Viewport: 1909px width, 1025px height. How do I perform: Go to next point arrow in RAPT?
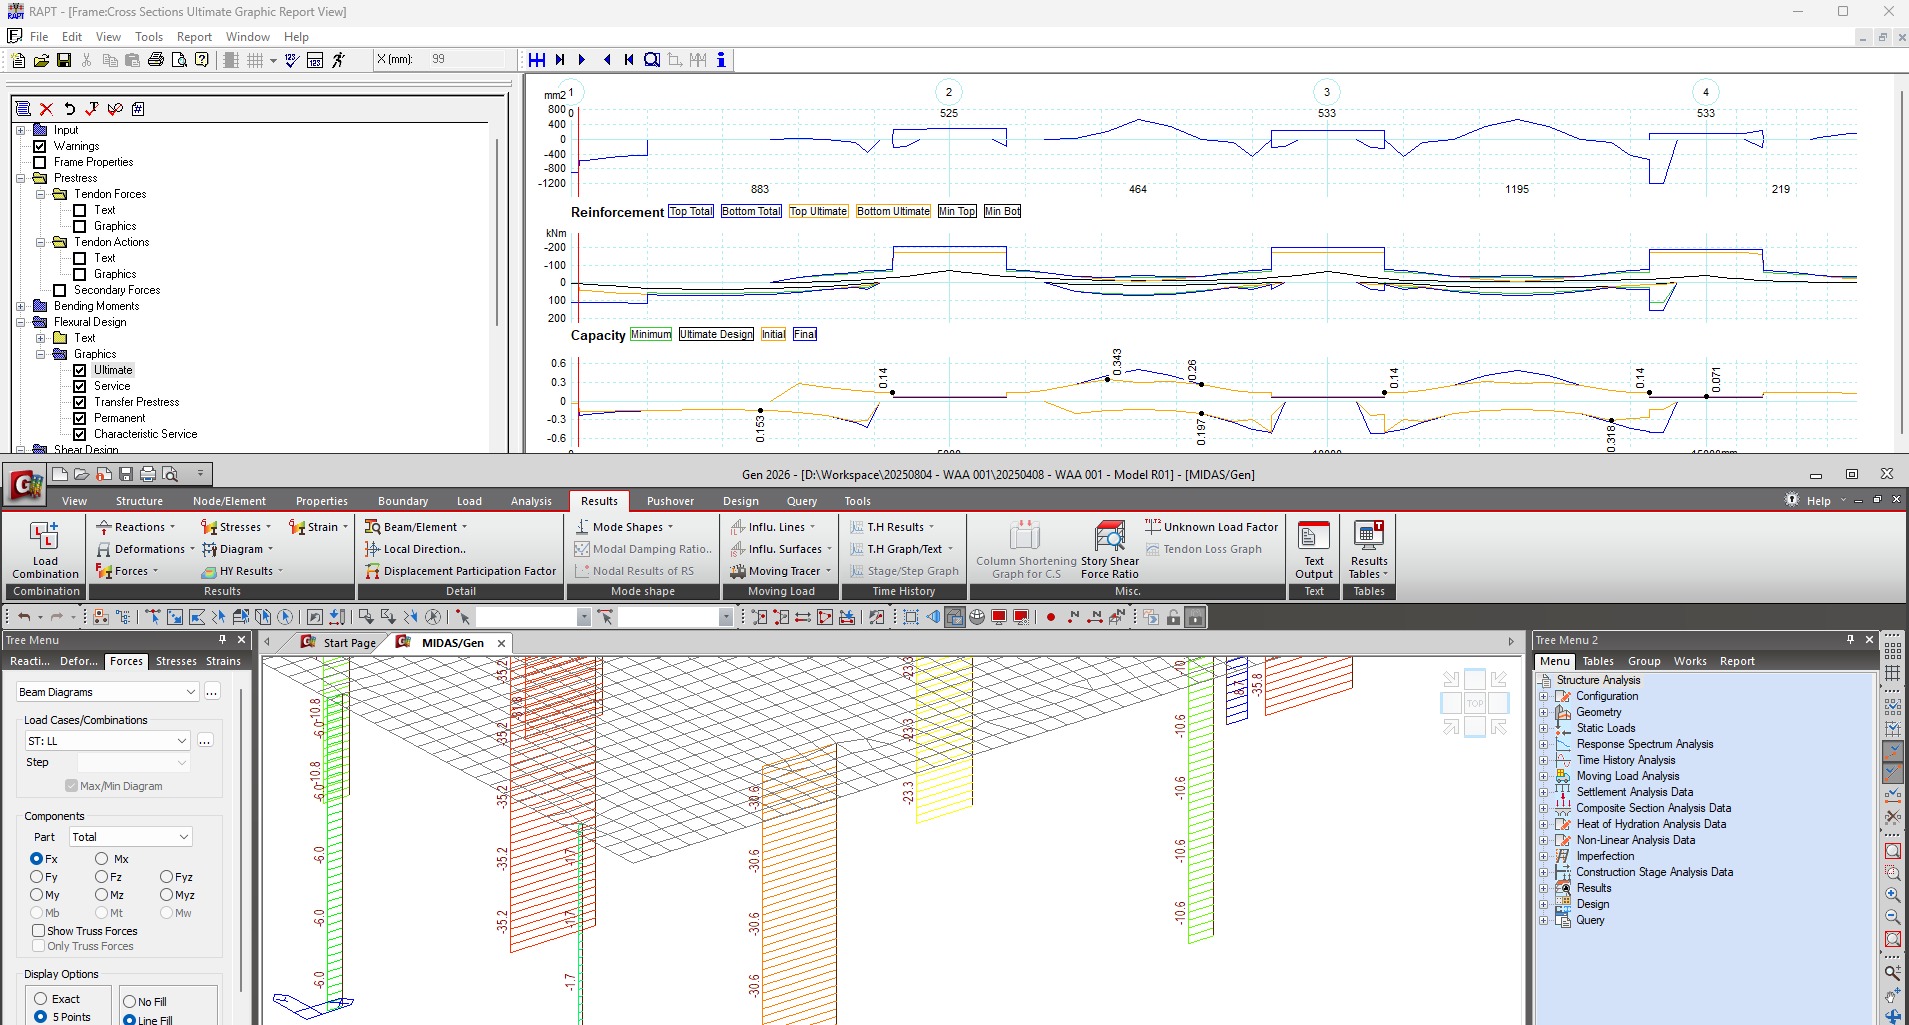click(x=582, y=60)
